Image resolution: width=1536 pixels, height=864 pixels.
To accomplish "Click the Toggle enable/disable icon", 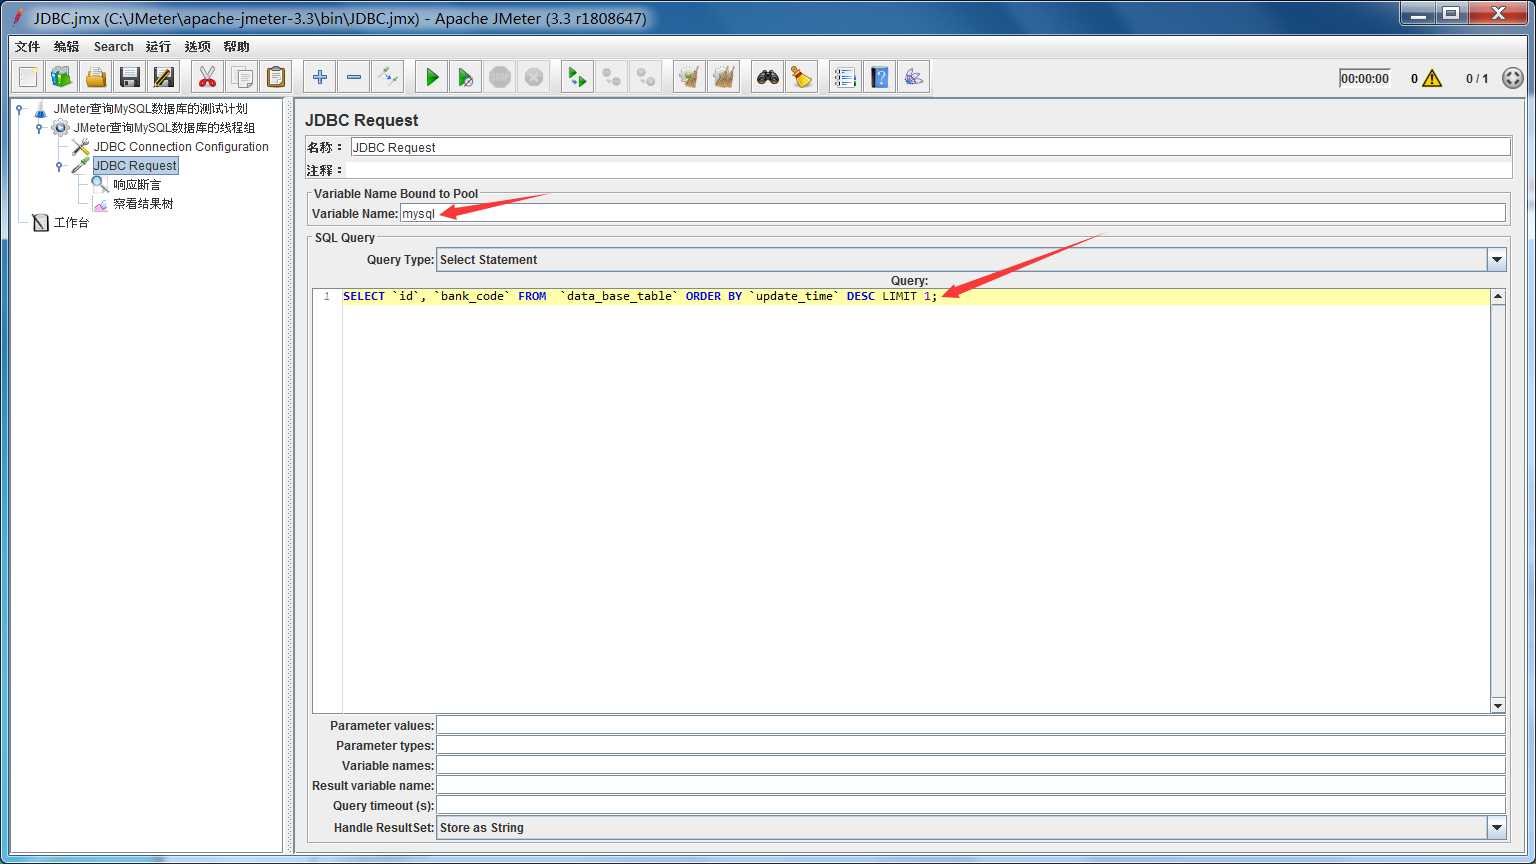I will tap(387, 77).
